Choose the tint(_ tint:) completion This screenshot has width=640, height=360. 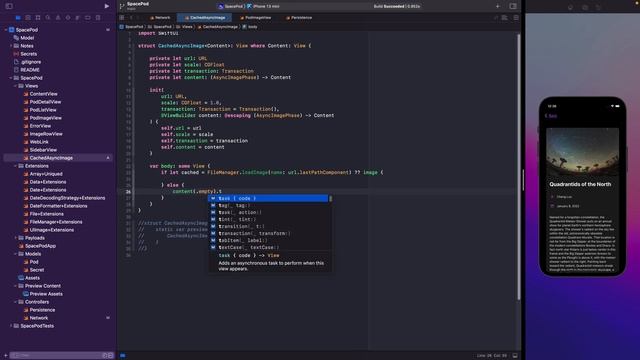click(269, 219)
